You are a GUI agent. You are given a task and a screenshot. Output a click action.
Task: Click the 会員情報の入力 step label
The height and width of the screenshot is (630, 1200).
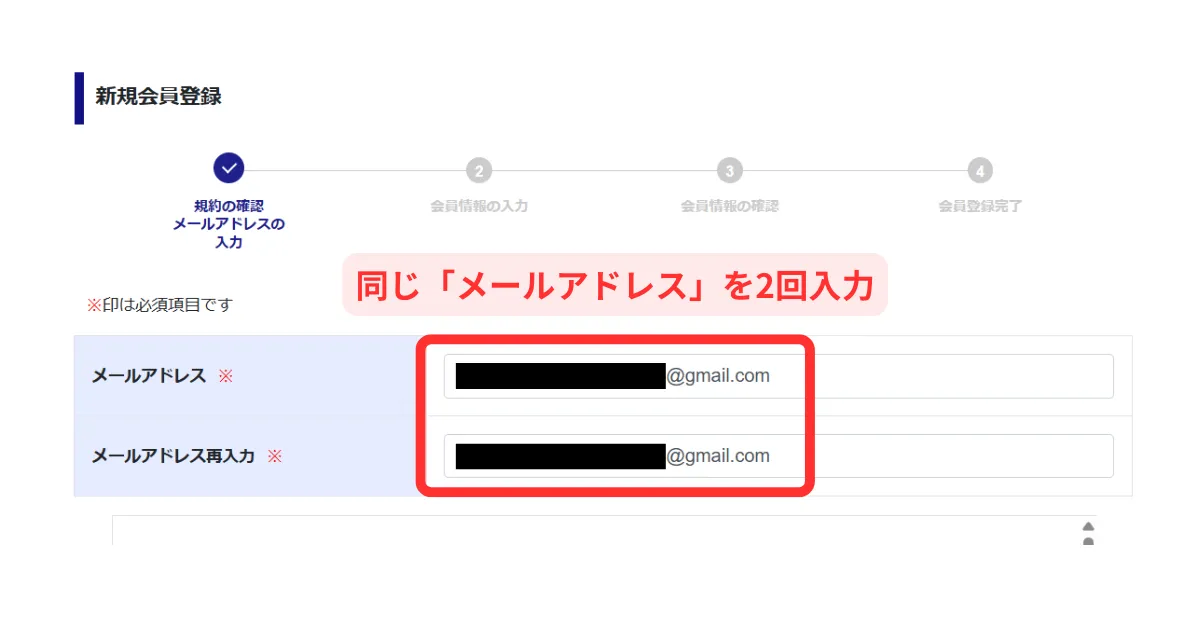click(479, 206)
